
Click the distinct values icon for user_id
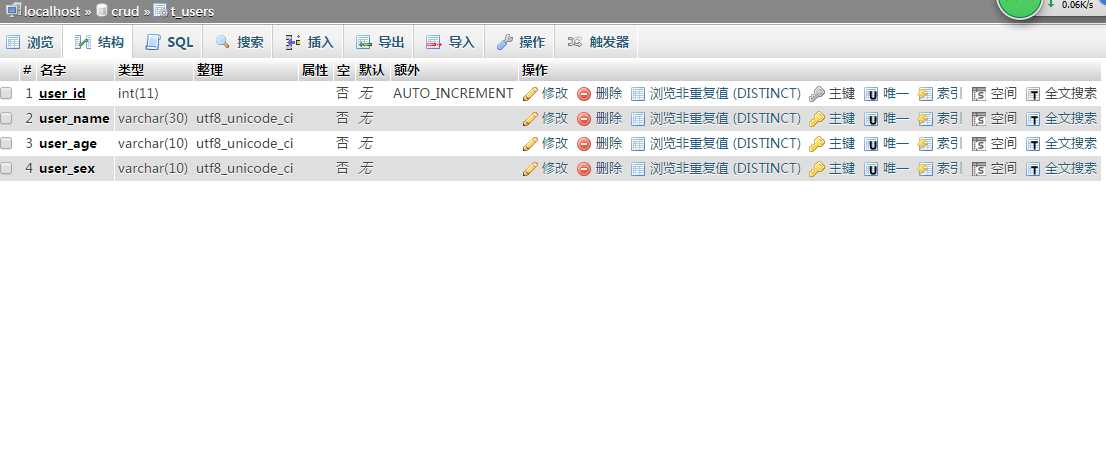coord(638,94)
